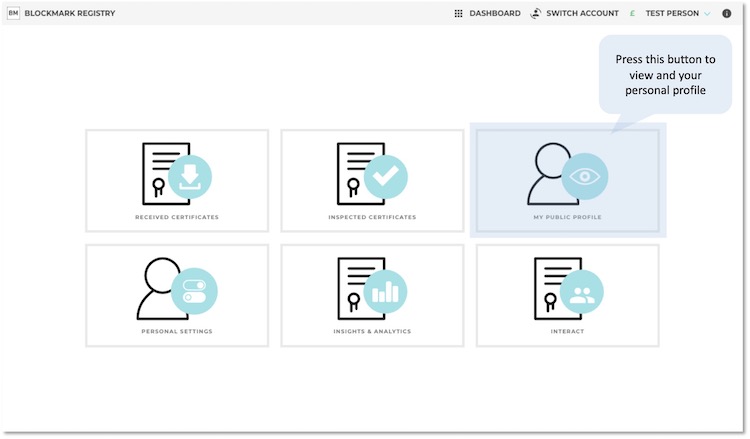
Task: Open the Personal Settings tile
Action: (x=177, y=295)
